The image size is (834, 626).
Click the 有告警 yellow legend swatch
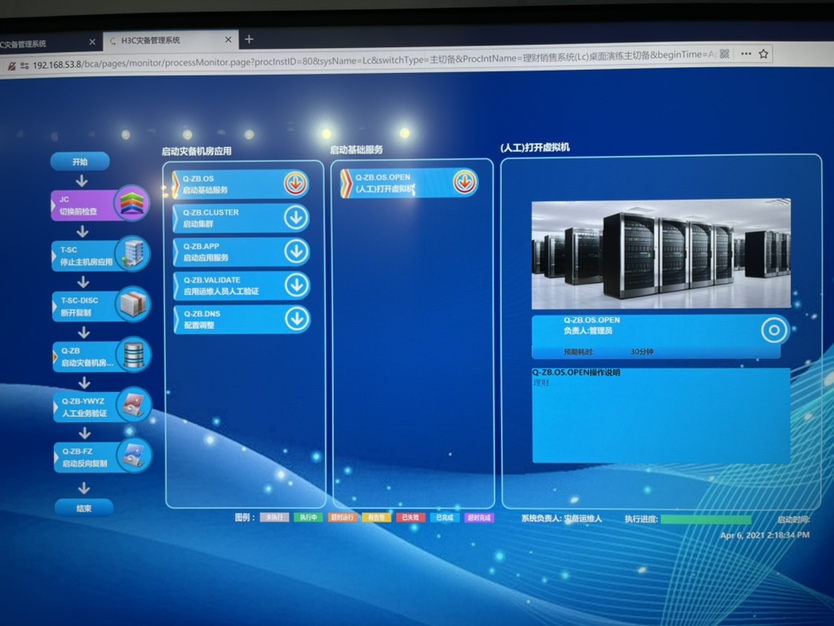pyautogui.click(x=377, y=517)
